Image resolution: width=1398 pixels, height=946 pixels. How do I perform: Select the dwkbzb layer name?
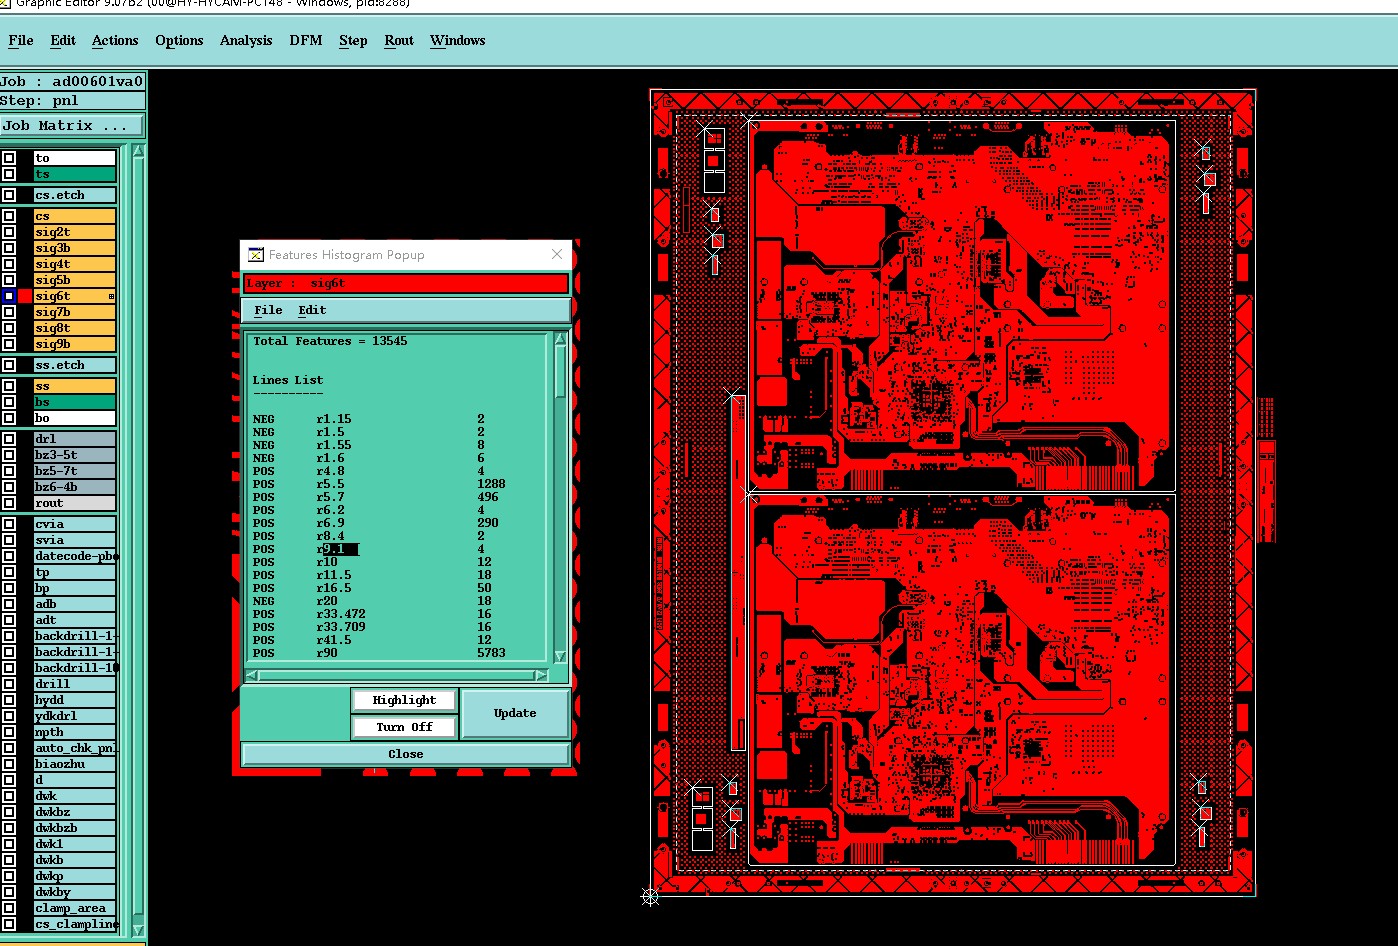75,828
